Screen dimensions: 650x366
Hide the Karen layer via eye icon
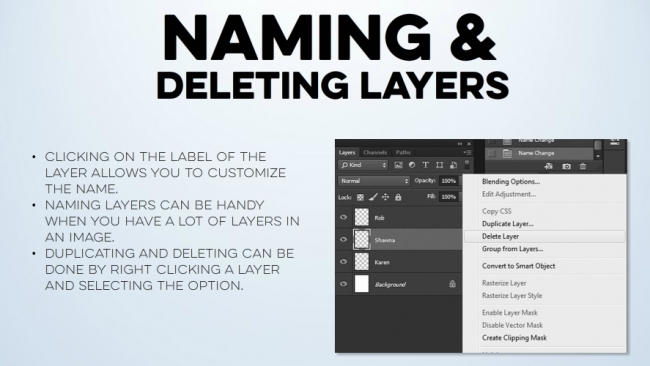(344, 262)
